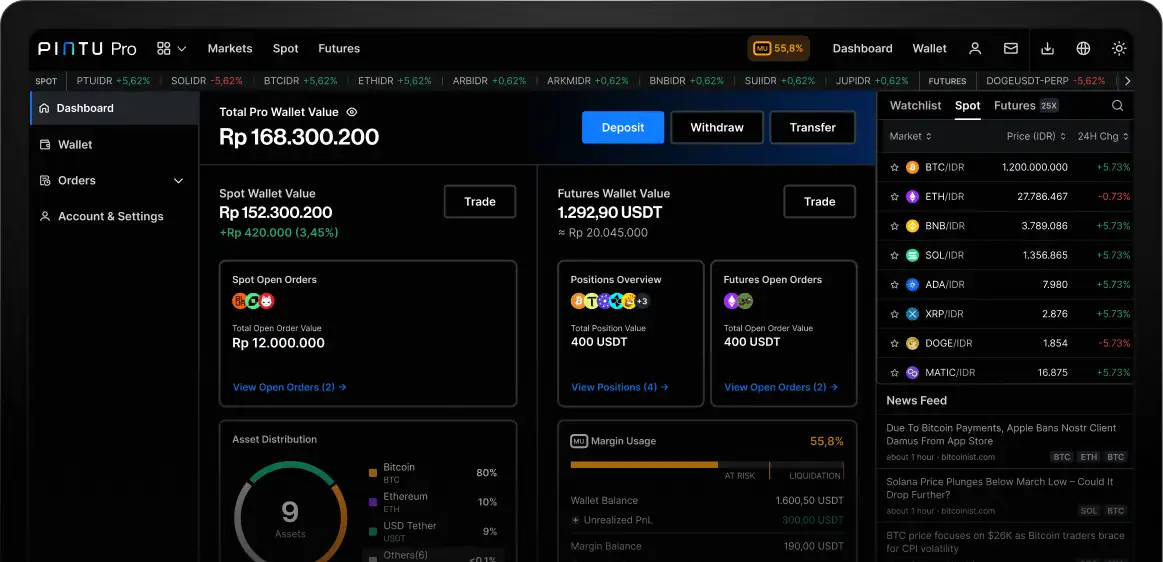Open View Positions (4) link
Screen dimensions: 1163x562
point(619,387)
